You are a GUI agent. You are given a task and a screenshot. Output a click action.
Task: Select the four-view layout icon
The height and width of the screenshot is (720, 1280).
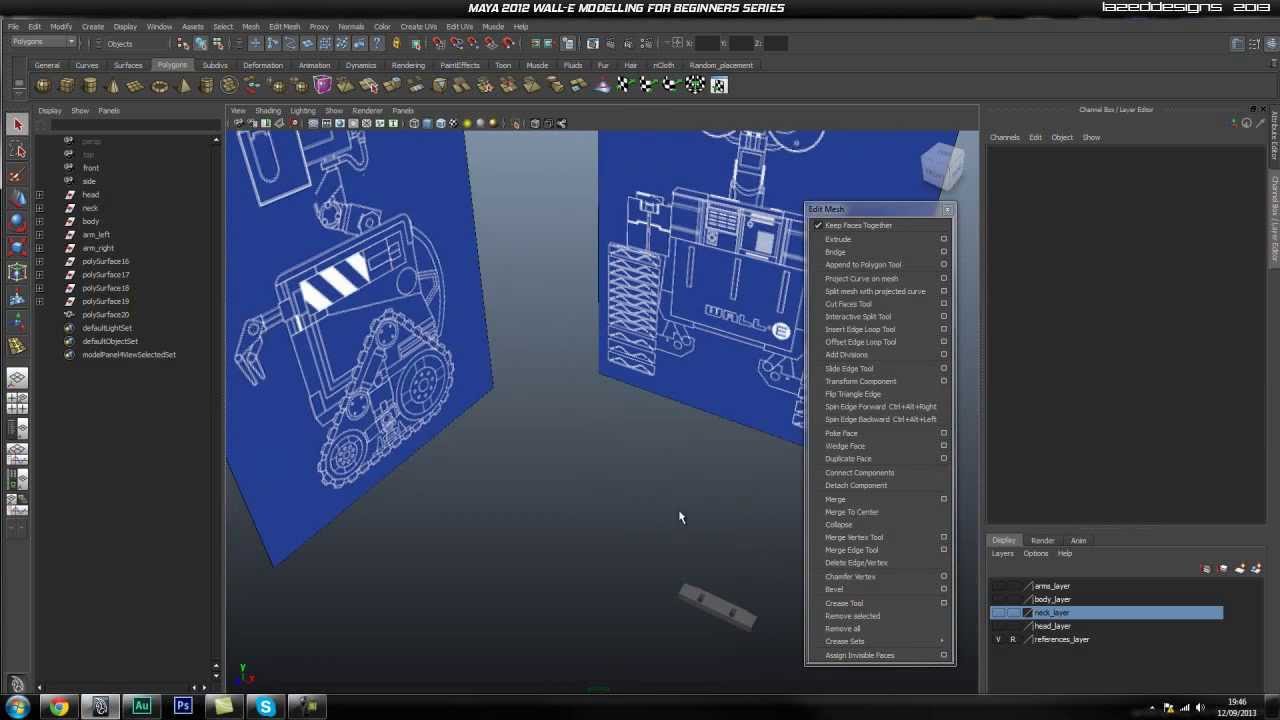17,403
